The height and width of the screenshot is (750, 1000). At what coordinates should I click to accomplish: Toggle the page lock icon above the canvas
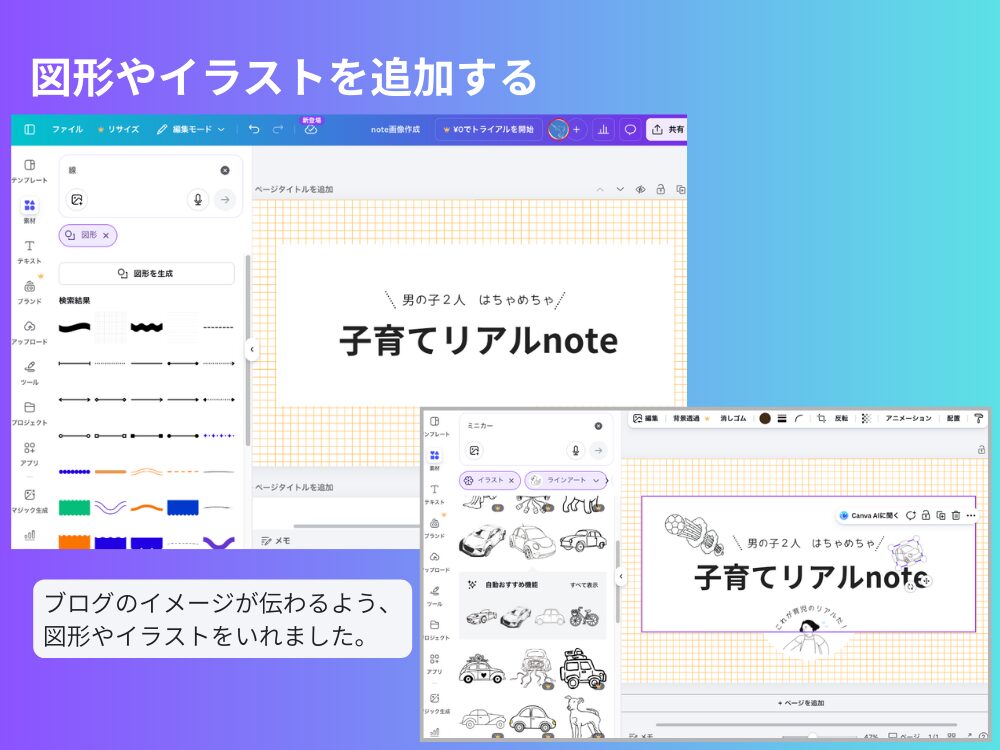click(x=660, y=189)
